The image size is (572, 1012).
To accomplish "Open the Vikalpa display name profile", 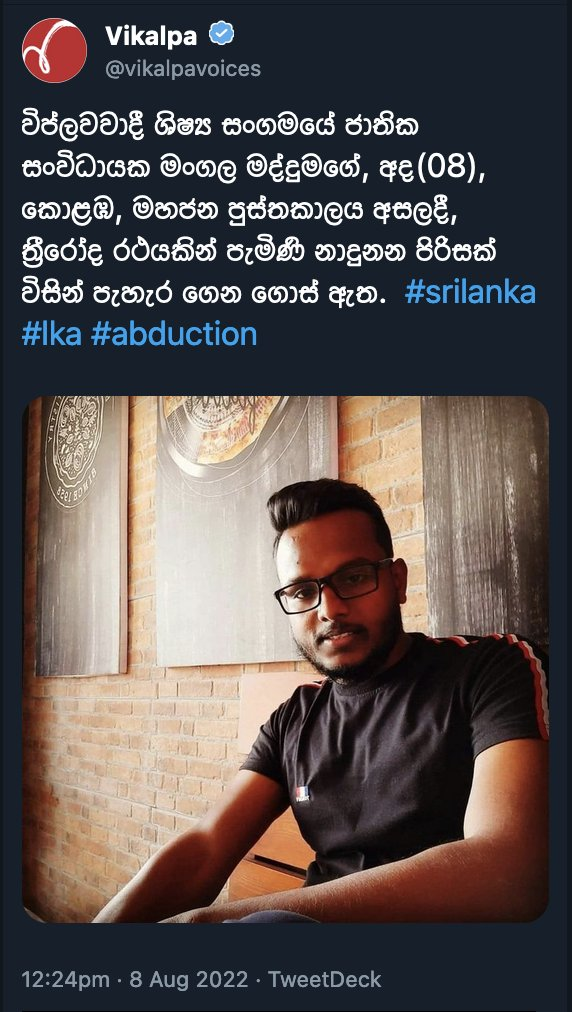I will [151, 36].
